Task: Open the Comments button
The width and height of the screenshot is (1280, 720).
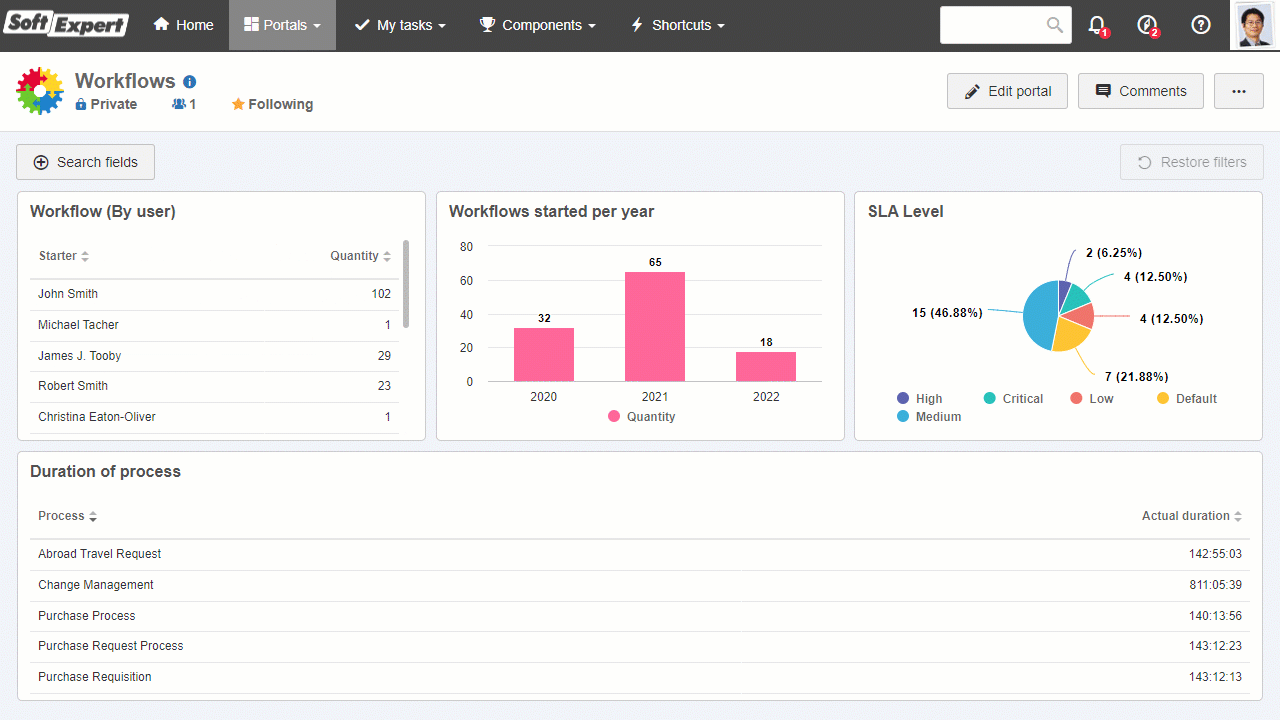Action: (1140, 91)
